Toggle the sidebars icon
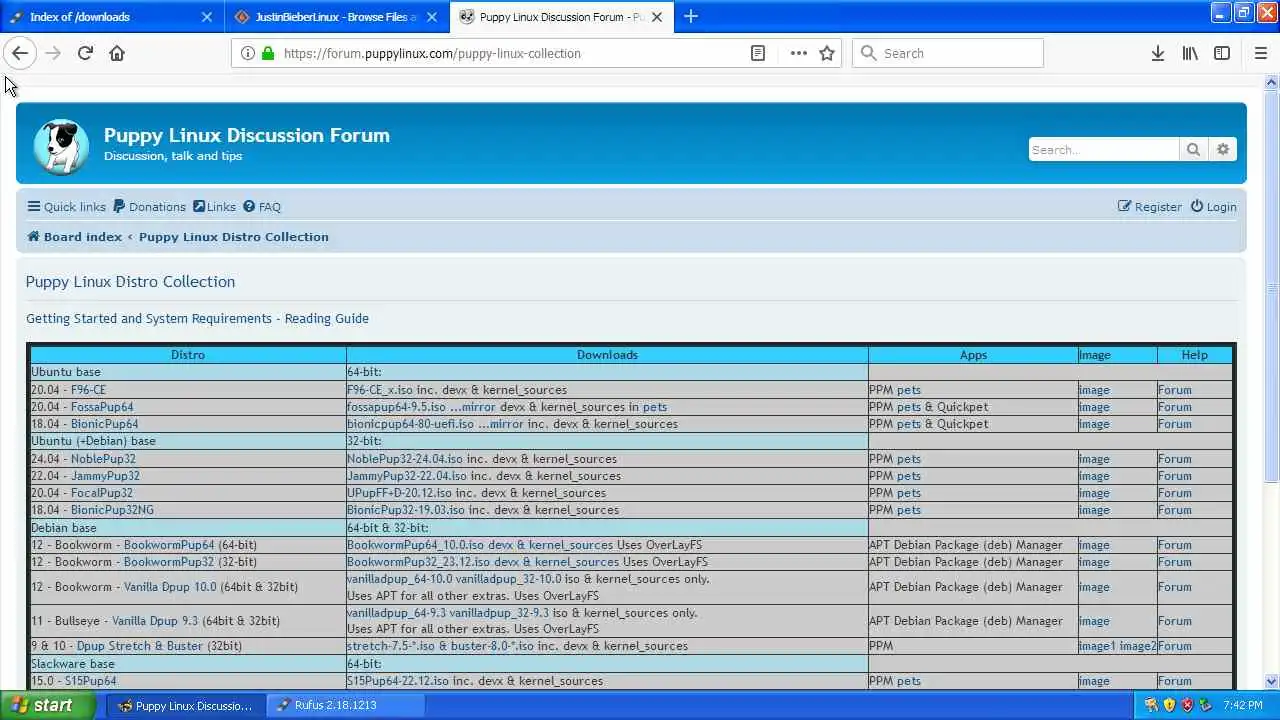The height and width of the screenshot is (720, 1280). (x=1222, y=53)
